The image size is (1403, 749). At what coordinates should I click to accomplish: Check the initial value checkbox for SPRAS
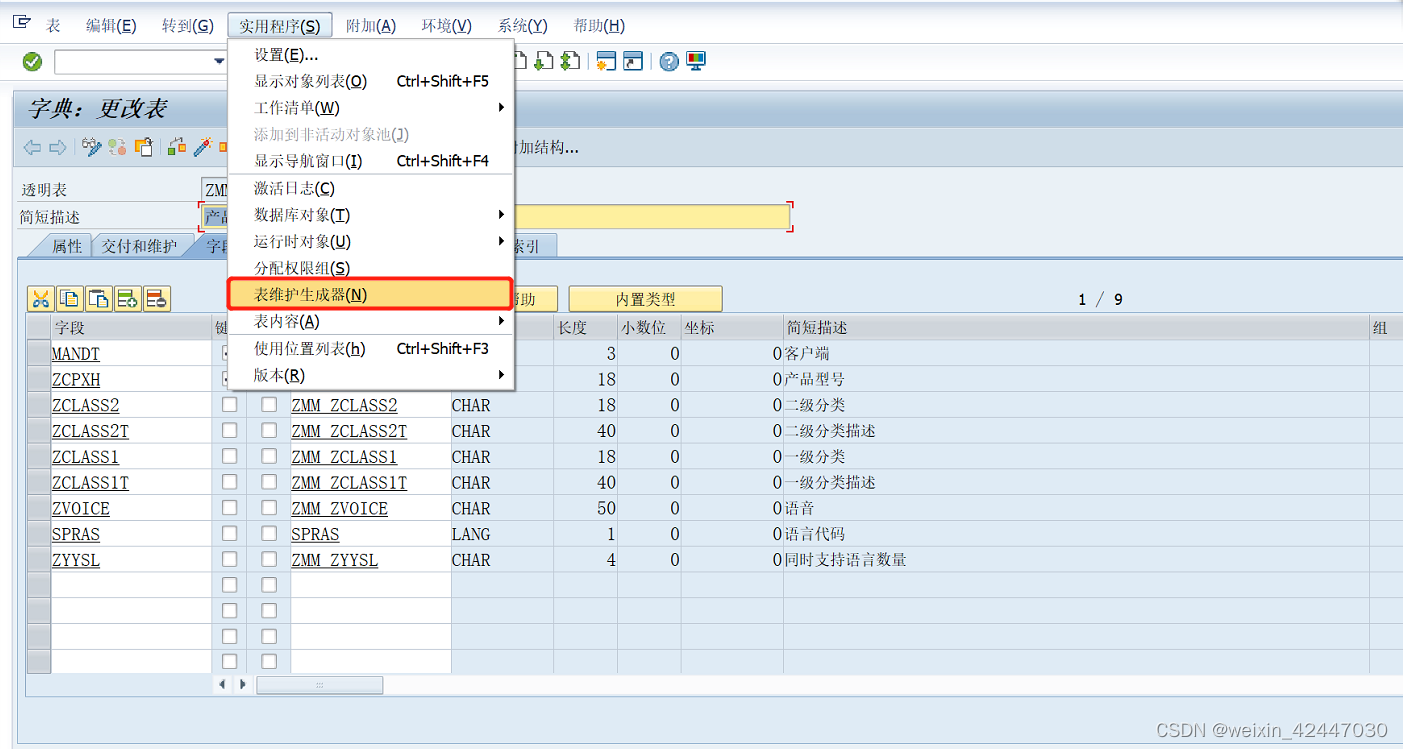pos(267,533)
